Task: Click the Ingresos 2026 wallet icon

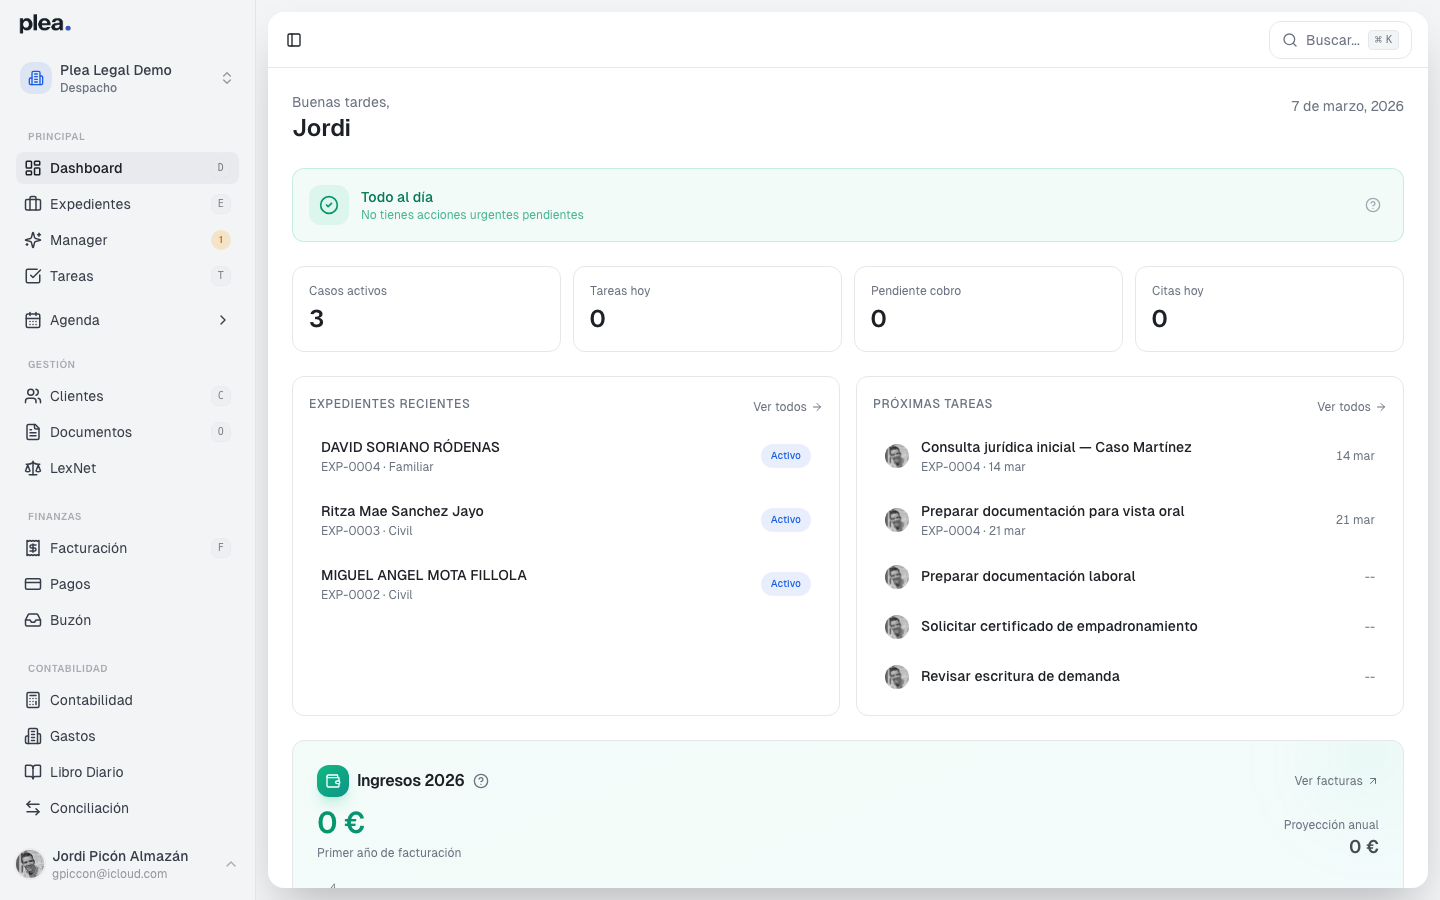Action: pyautogui.click(x=333, y=780)
